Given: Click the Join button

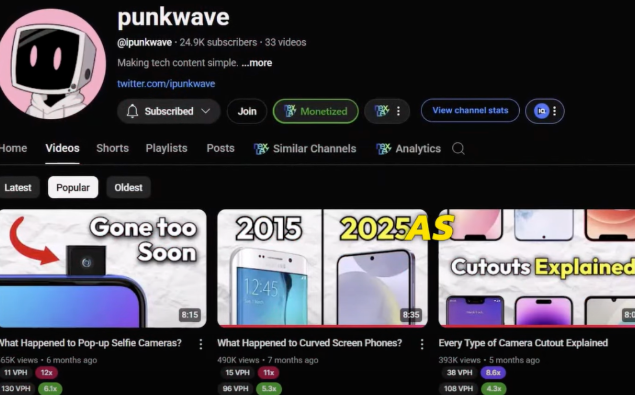Looking at the screenshot, I should tap(247, 111).
